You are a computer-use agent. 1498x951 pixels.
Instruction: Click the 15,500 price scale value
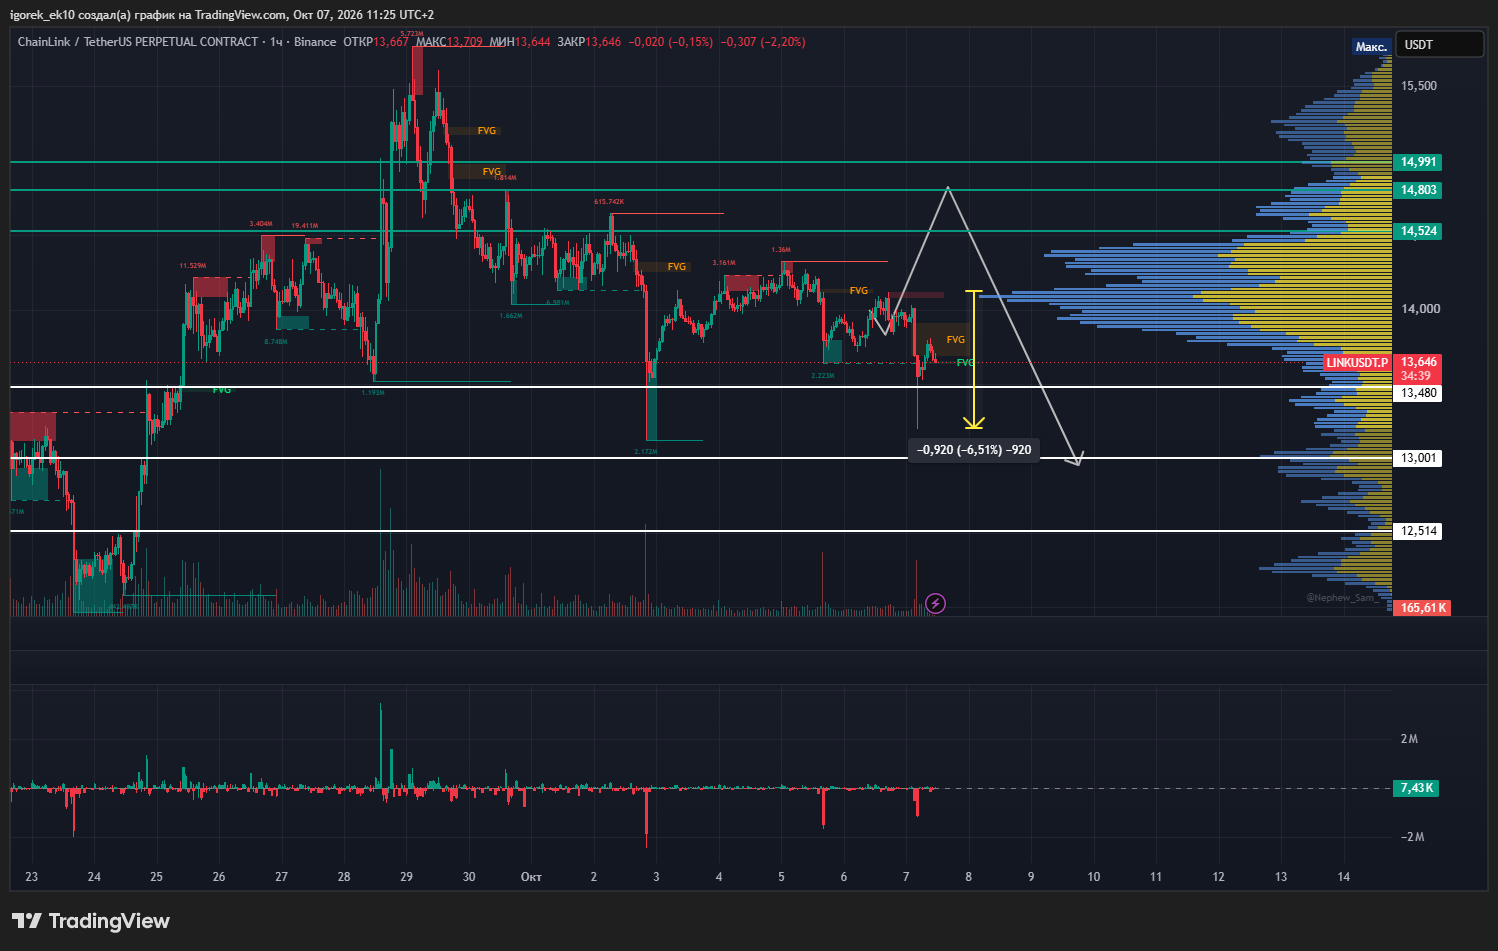pyautogui.click(x=1419, y=86)
